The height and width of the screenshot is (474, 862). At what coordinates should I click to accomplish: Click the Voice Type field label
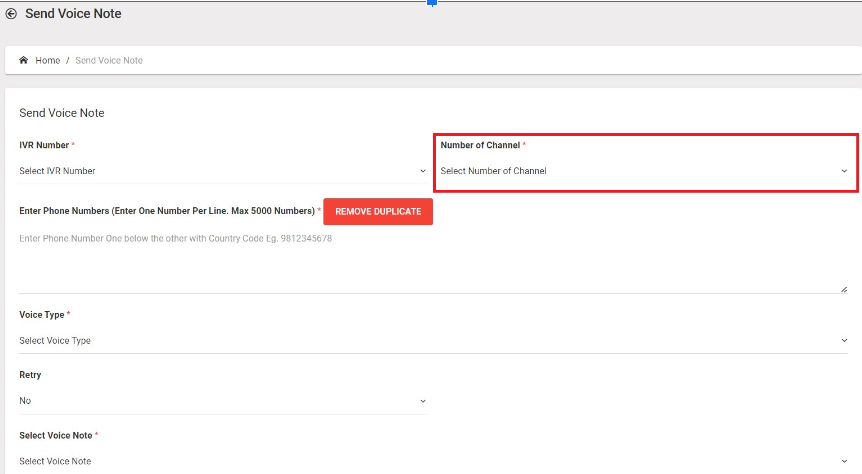42,315
